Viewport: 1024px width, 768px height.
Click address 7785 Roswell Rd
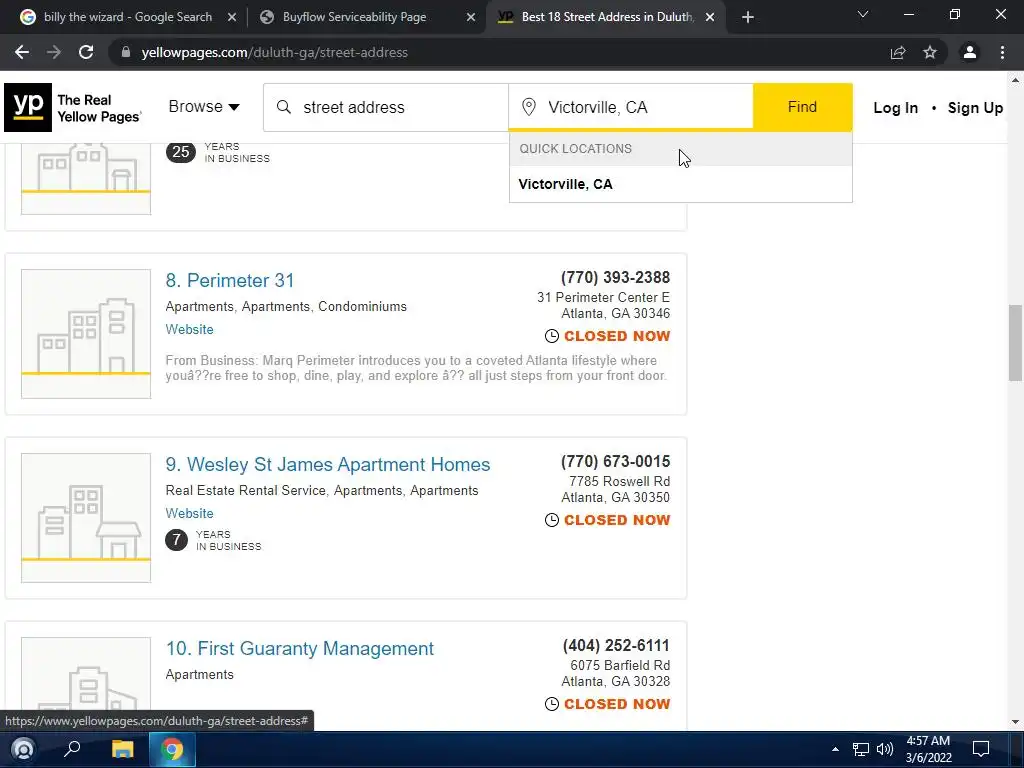(620, 482)
